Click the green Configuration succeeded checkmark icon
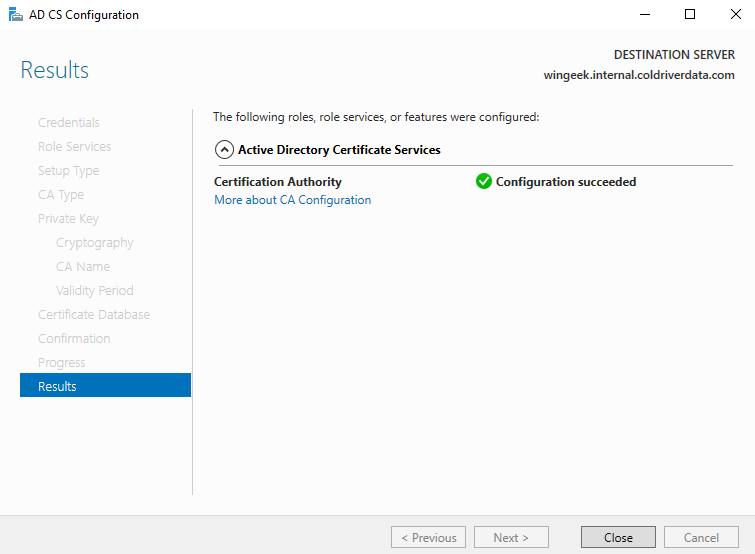Viewport: 755px width, 554px height. tap(484, 181)
